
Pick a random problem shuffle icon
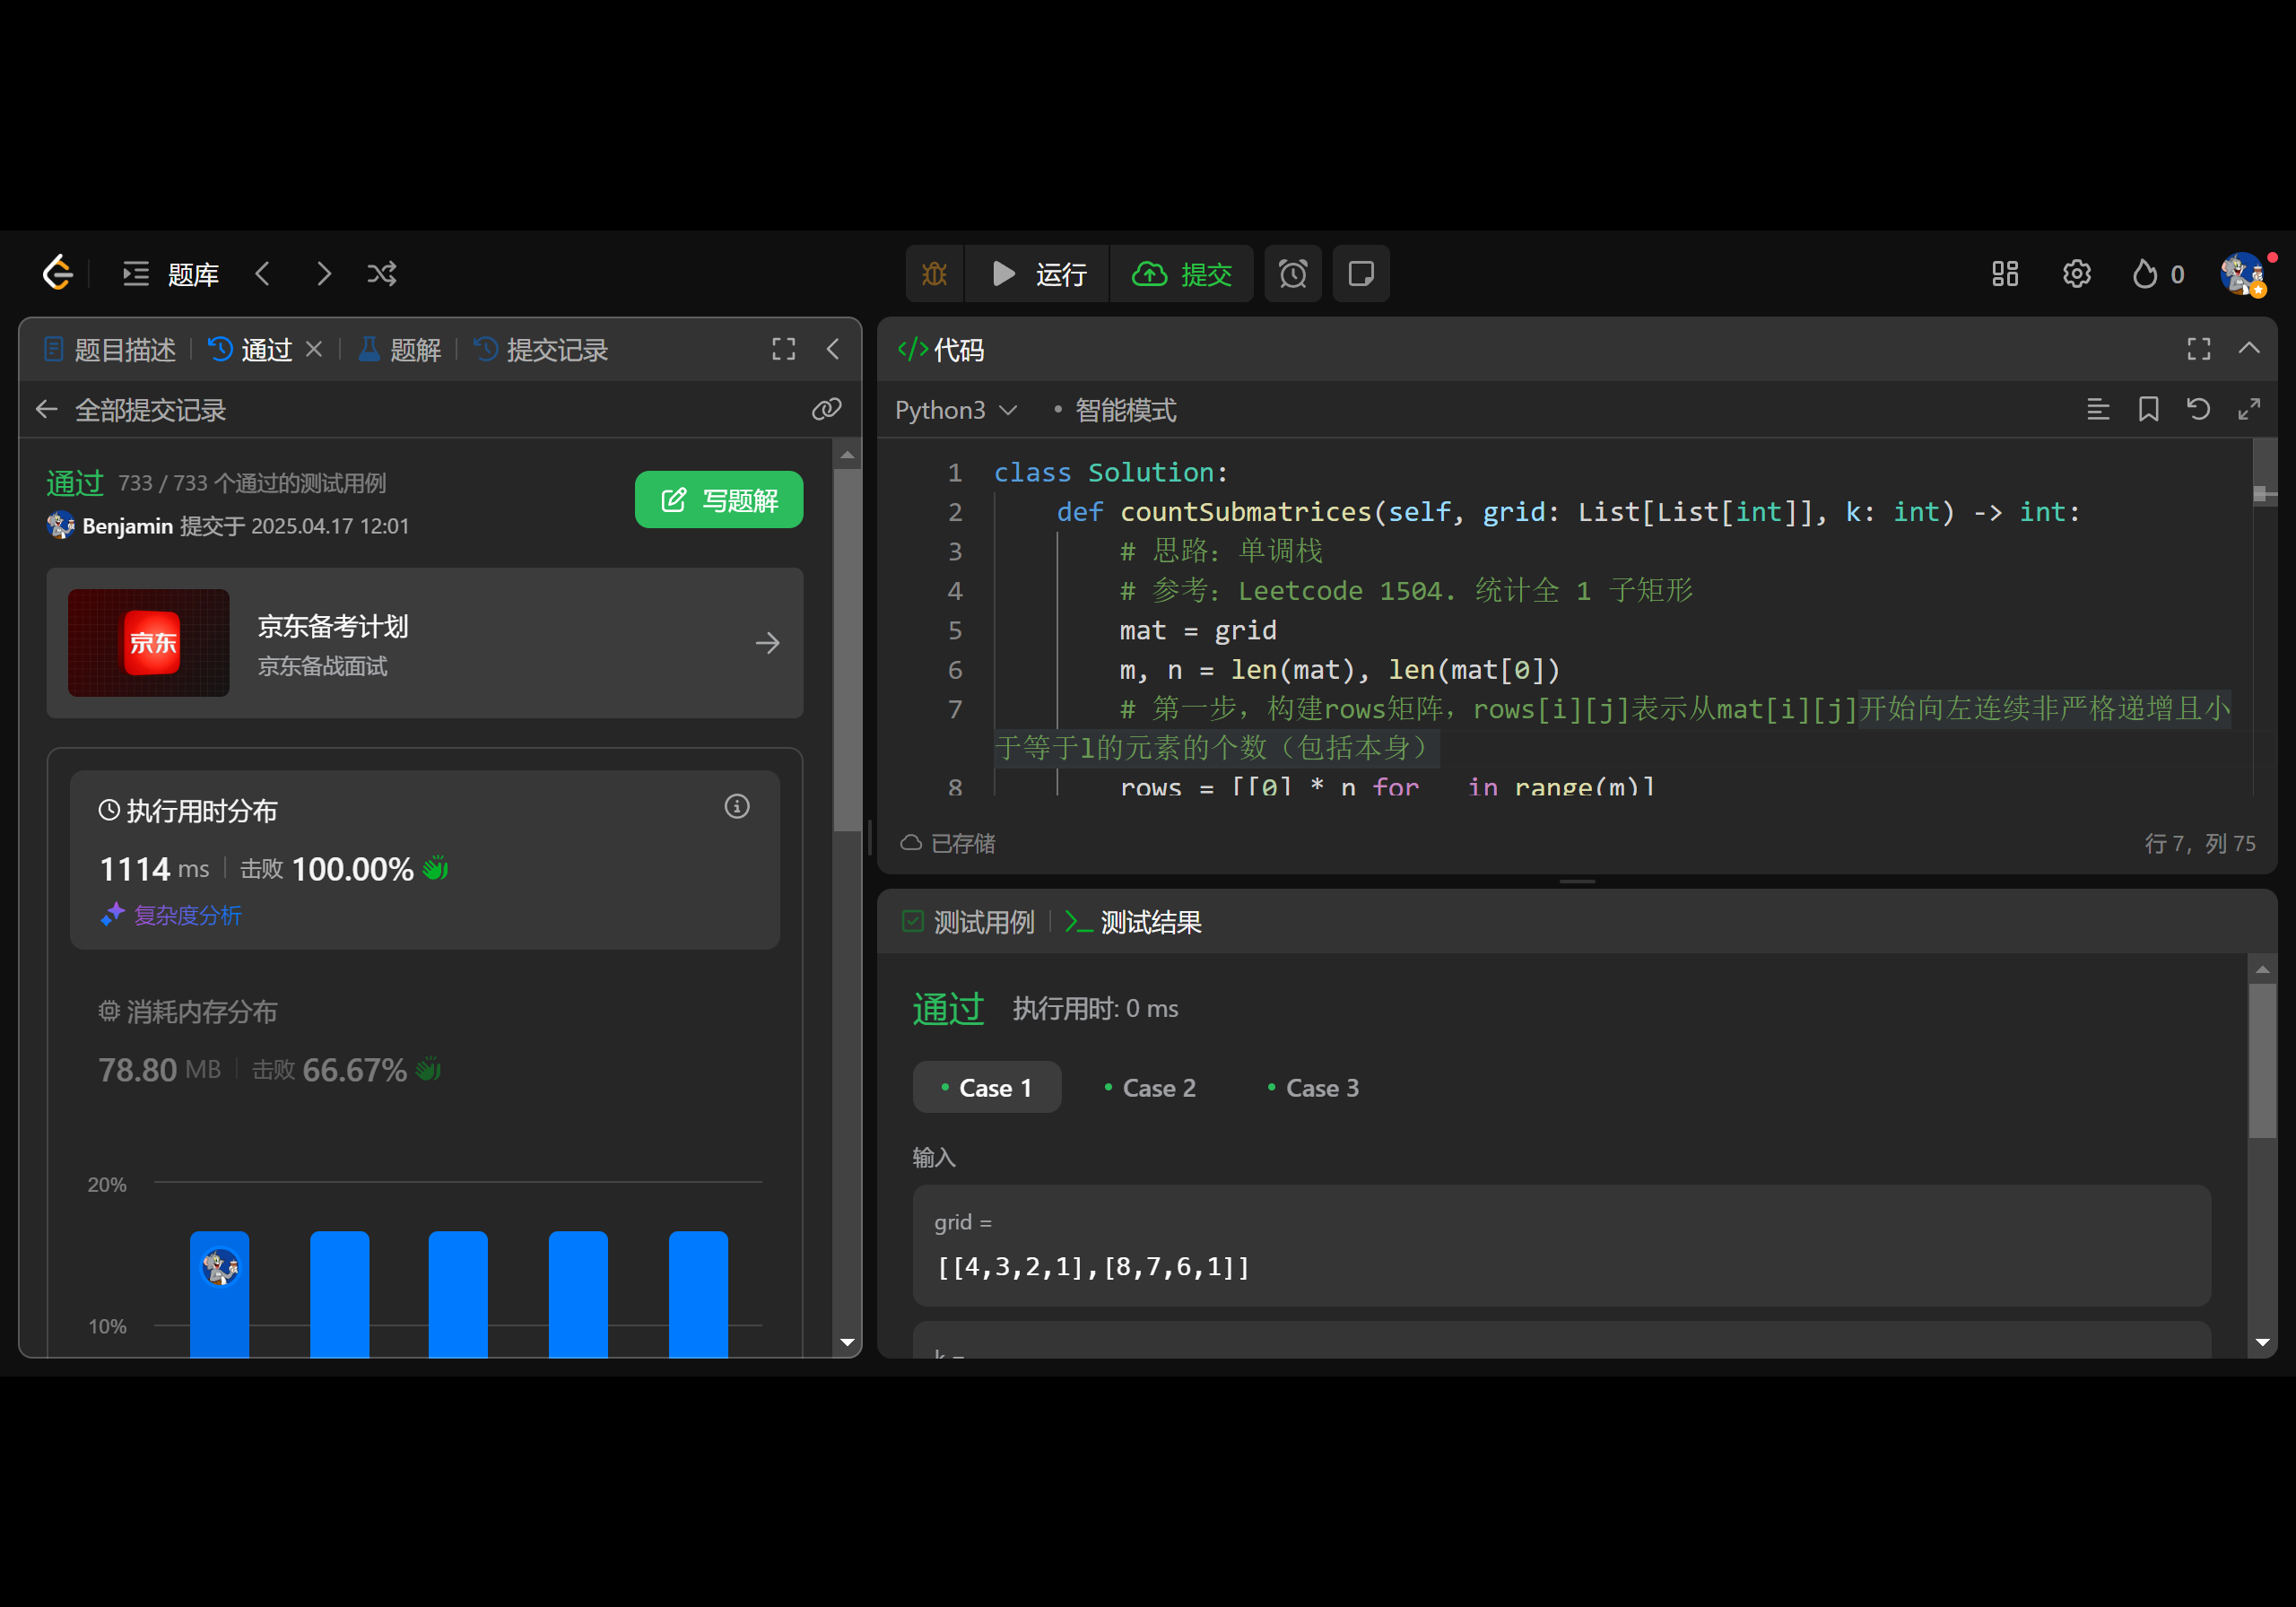[x=382, y=274]
